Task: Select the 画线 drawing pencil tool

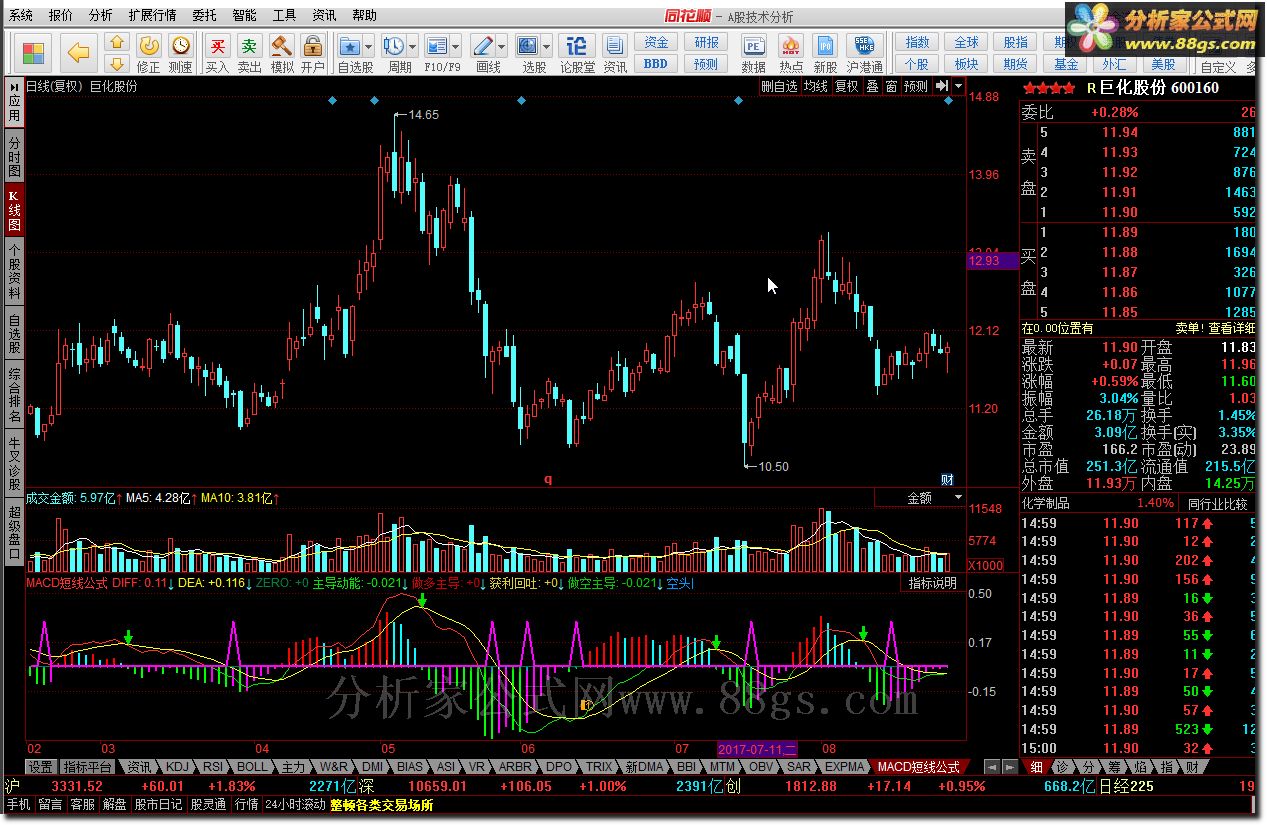Action: (482, 46)
